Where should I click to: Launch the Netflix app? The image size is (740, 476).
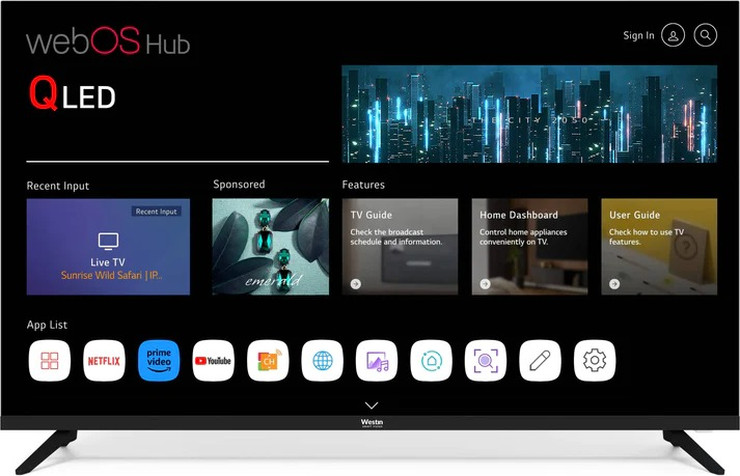(104, 360)
